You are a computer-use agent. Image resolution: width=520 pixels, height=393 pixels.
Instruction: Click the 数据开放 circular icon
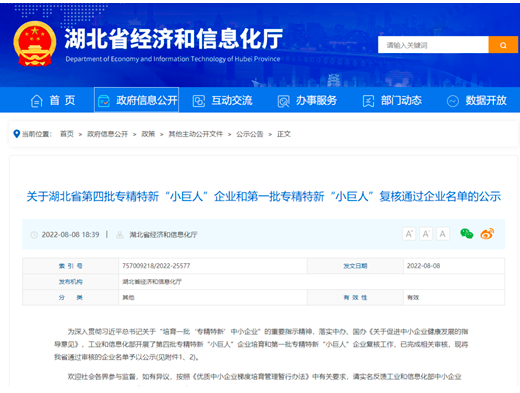click(452, 101)
